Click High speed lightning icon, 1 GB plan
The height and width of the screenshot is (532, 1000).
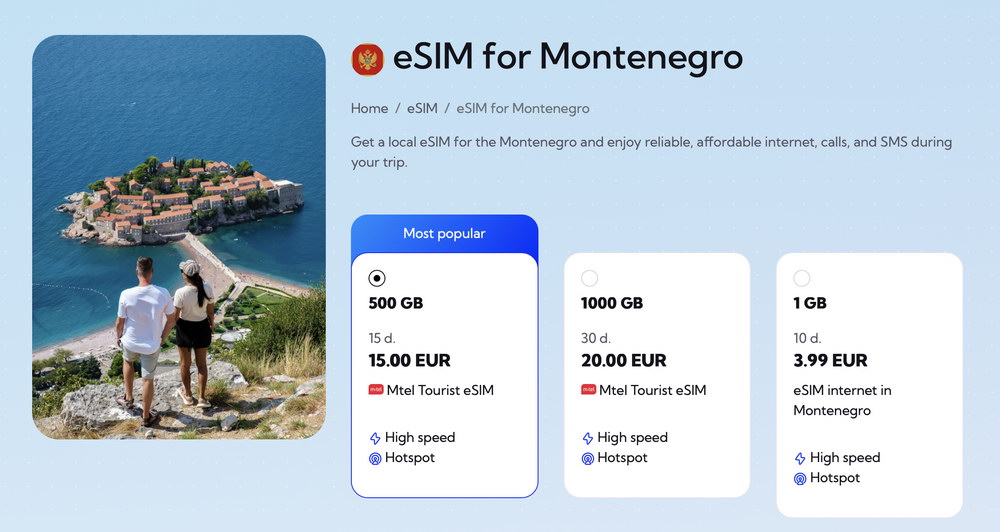800,458
